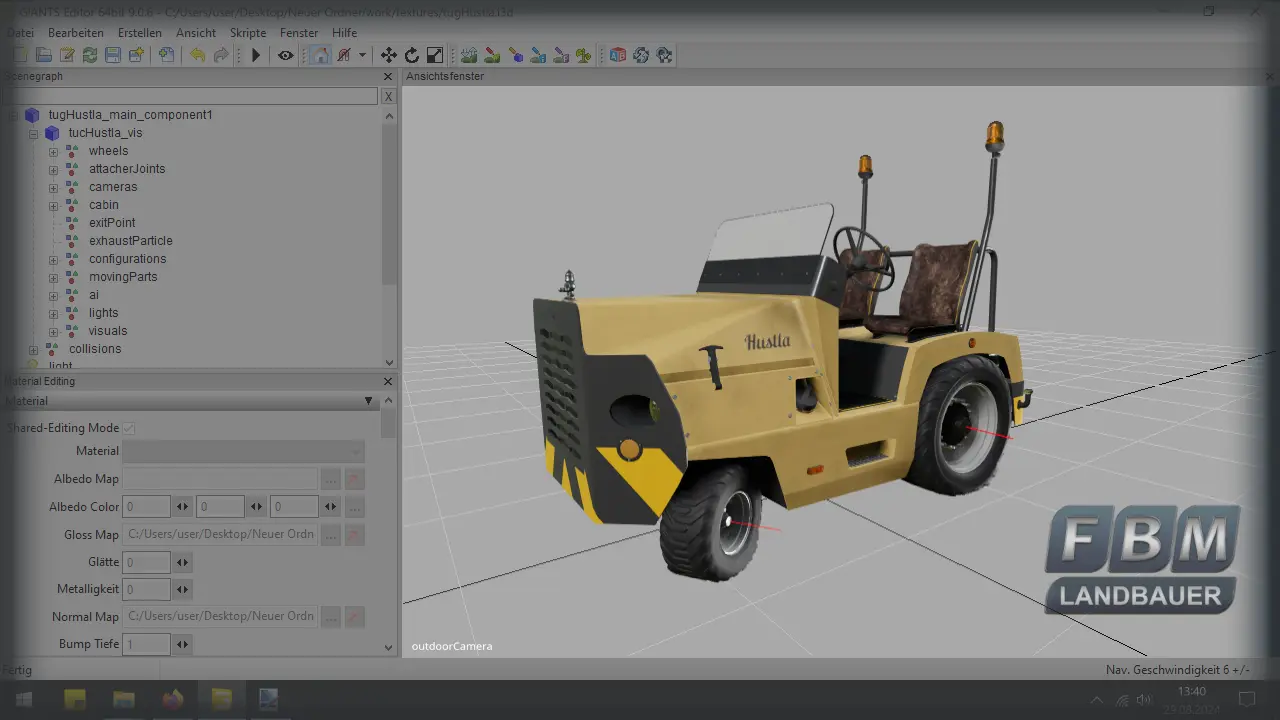Browse for Normal Map with ... button
1280x720 pixels.
(331, 617)
